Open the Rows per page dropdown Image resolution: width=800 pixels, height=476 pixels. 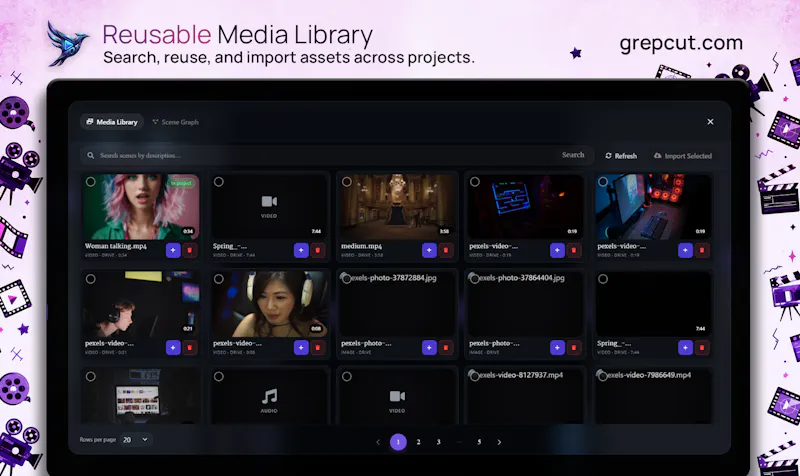pos(135,439)
